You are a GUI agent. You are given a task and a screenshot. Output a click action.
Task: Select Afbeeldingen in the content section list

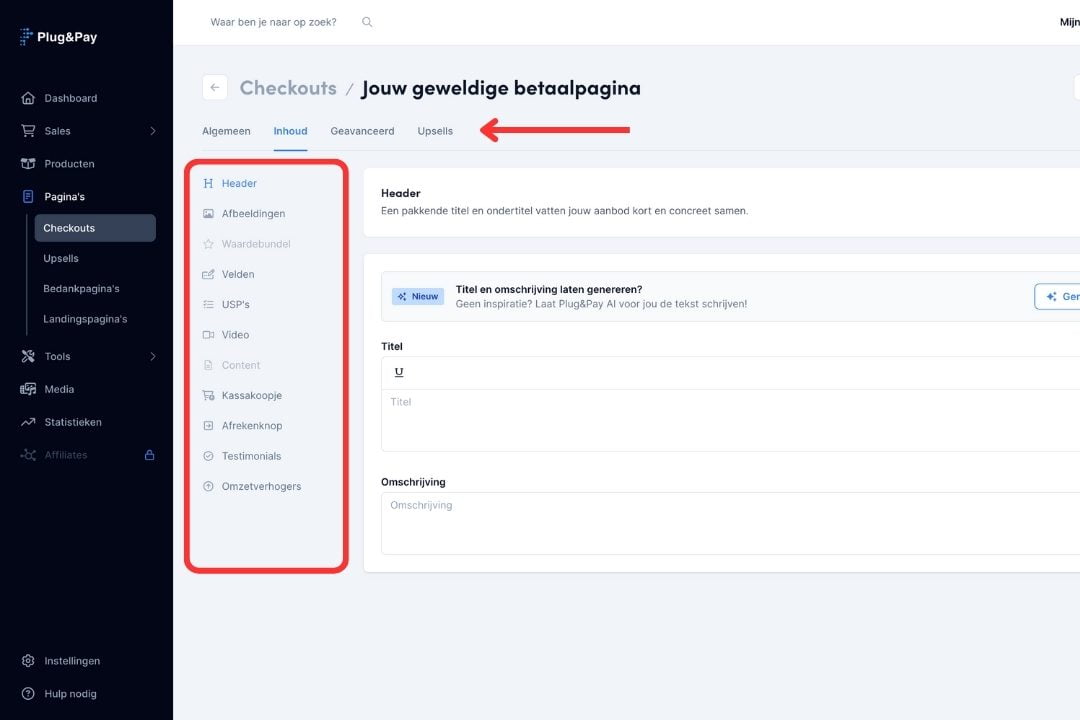point(253,214)
